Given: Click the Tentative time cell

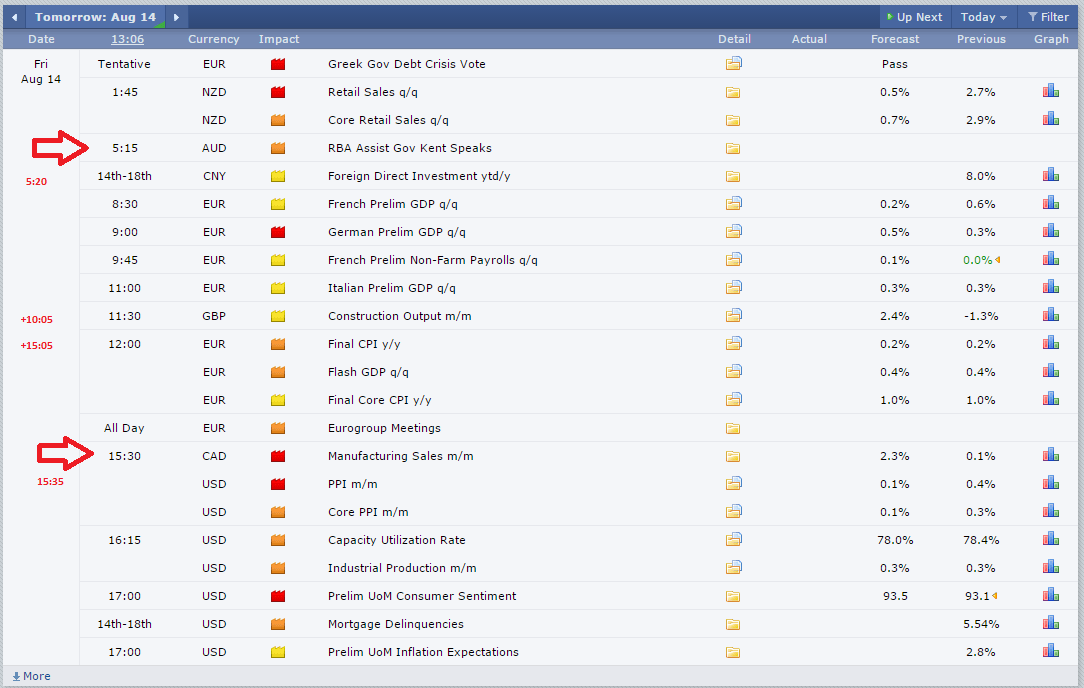Looking at the screenshot, I should (124, 64).
